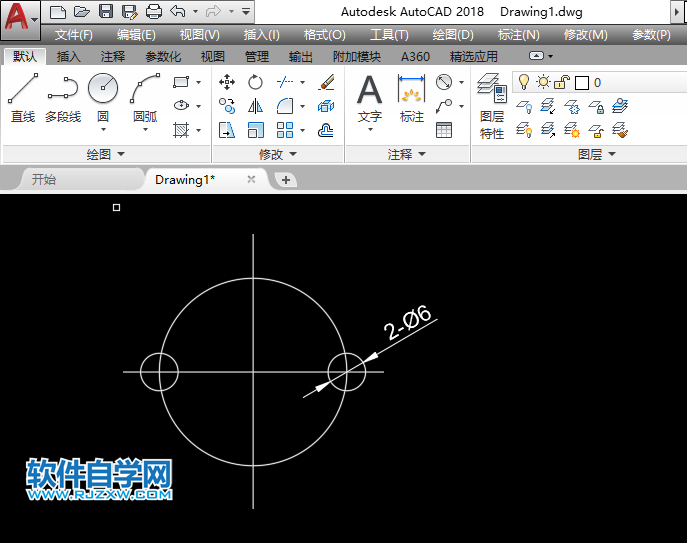
Task: Click the layer 0 color swatch
Action: (x=581, y=82)
